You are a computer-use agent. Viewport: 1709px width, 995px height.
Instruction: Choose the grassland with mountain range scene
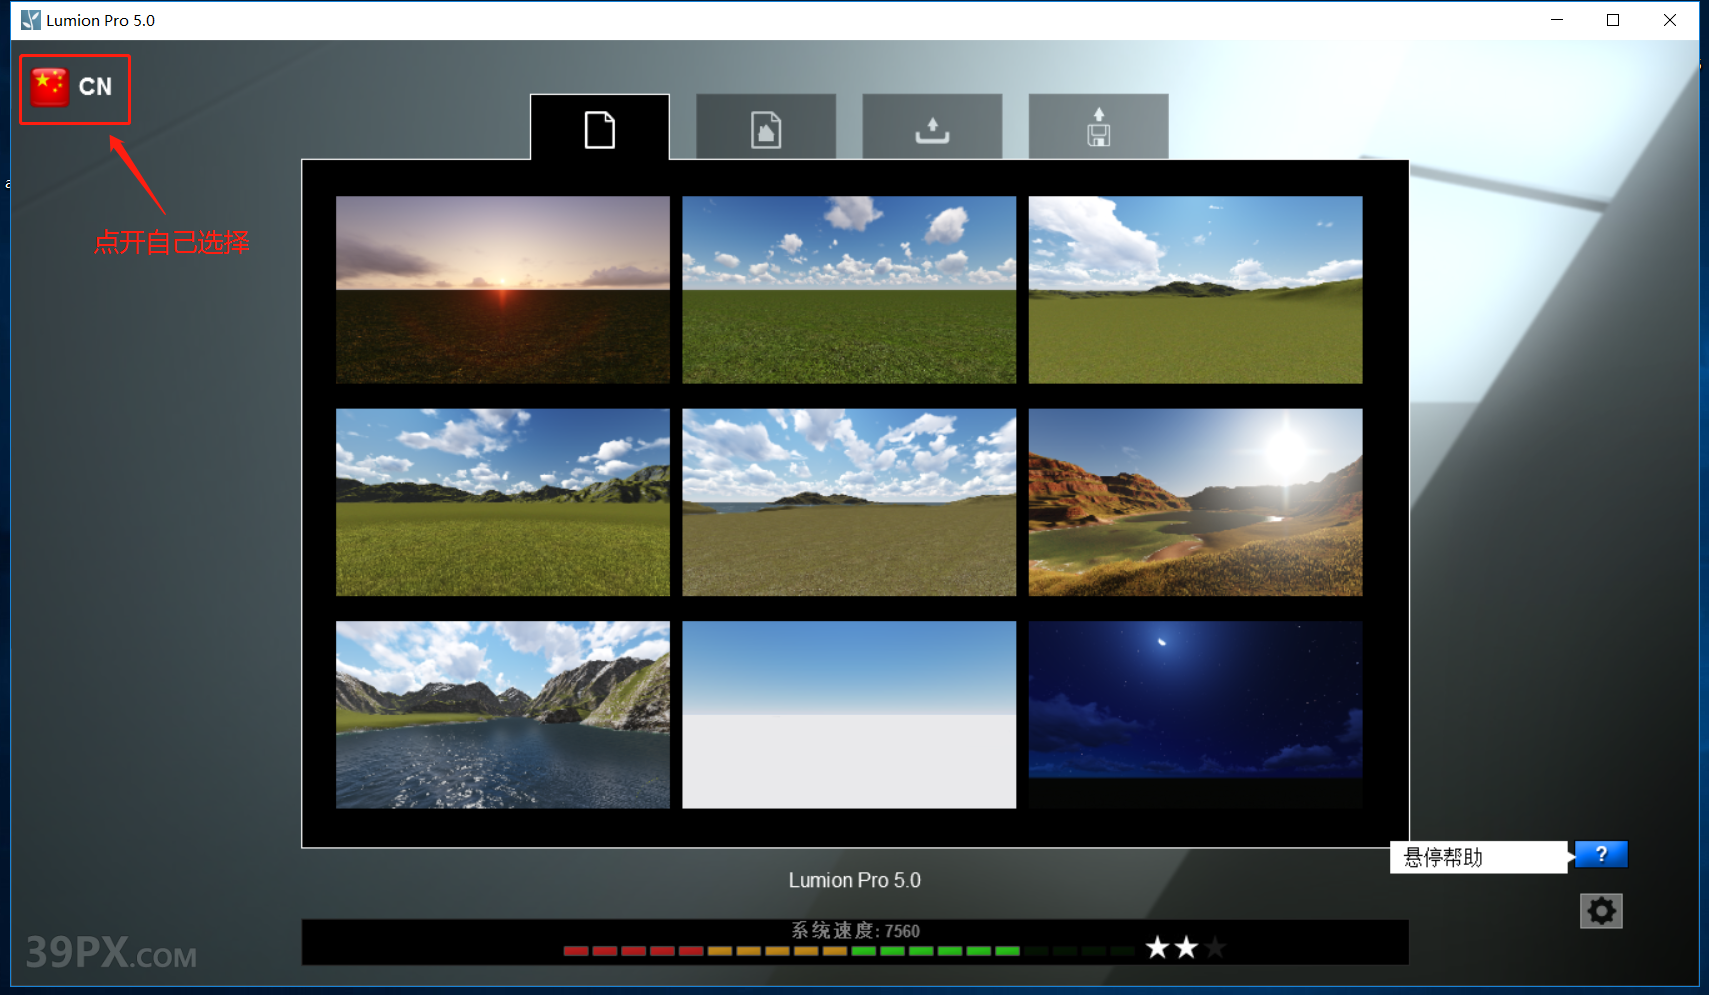[502, 502]
